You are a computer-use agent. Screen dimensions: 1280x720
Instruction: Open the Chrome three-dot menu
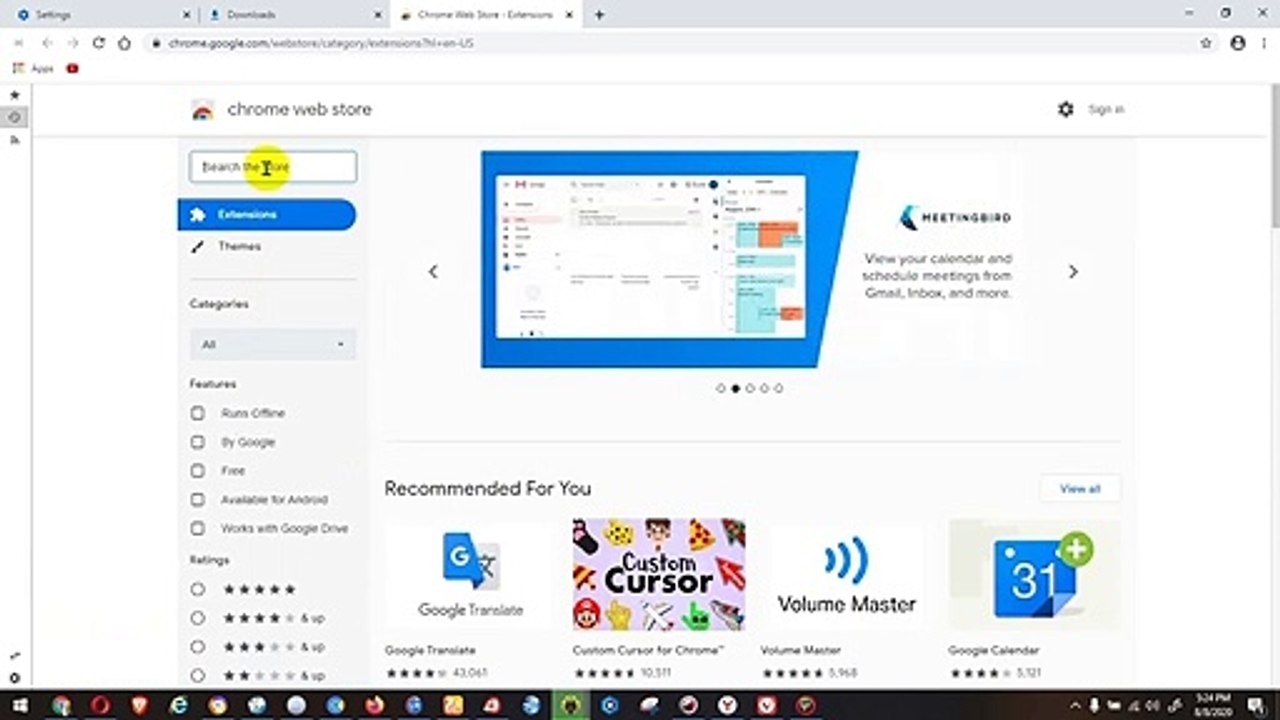[x=1263, y=43]
